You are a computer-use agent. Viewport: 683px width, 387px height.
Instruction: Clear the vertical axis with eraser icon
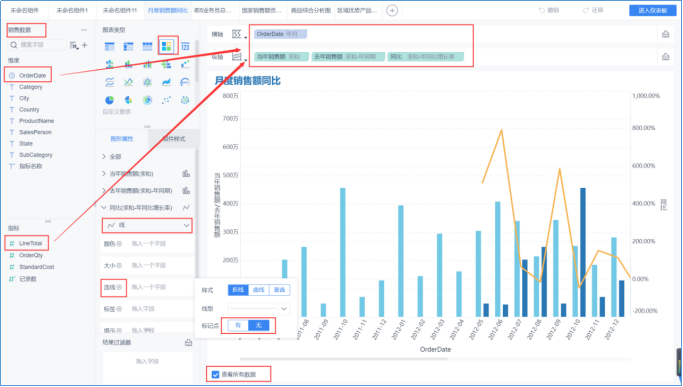[666, 57]
